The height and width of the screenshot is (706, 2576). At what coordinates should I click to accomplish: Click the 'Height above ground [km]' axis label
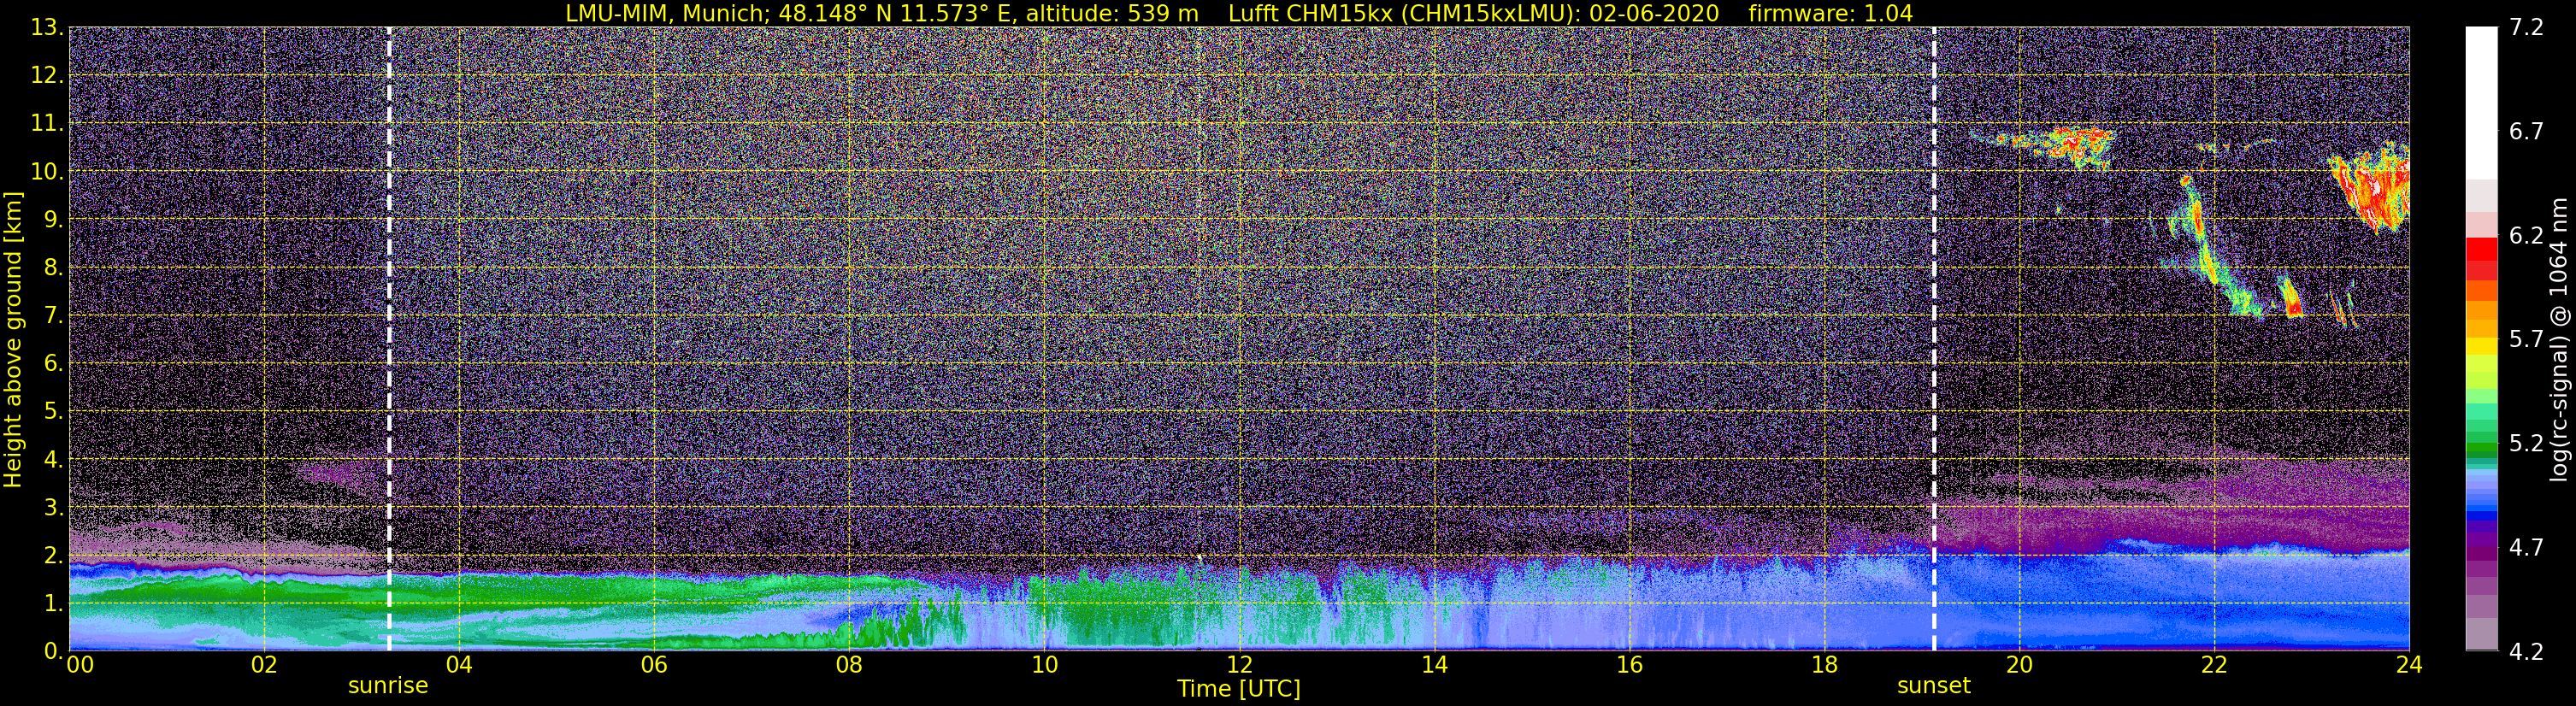point(13,339)
